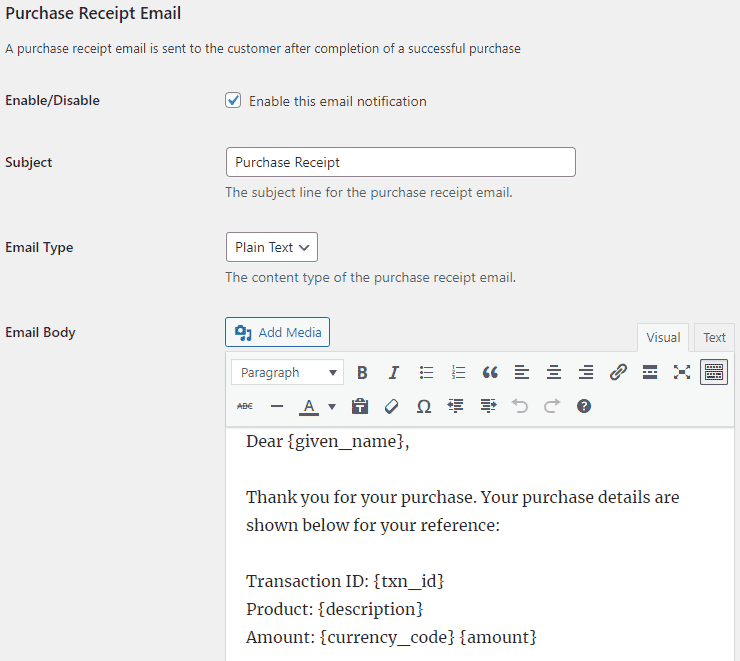This screenshot has height=661, width=740.
Task: Align text right
Action: pyautogui.click(x=586, y=373)
